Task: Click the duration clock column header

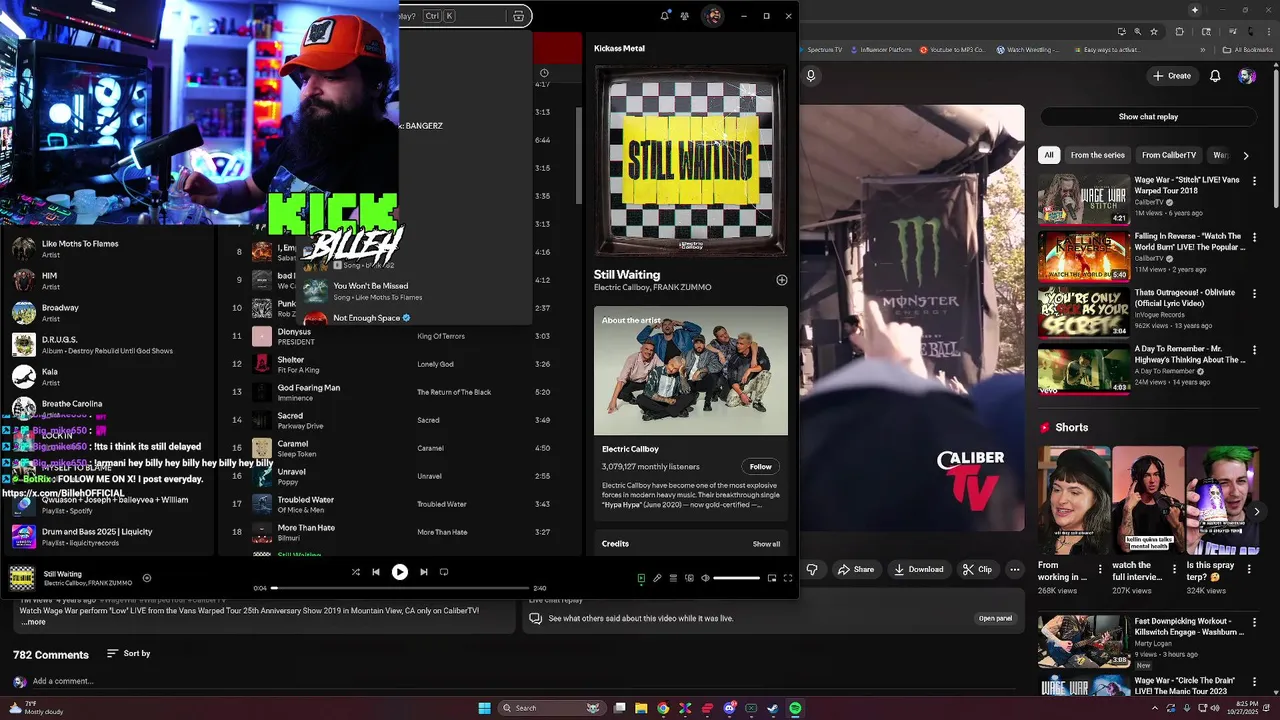Action: [x=544, y=72]
